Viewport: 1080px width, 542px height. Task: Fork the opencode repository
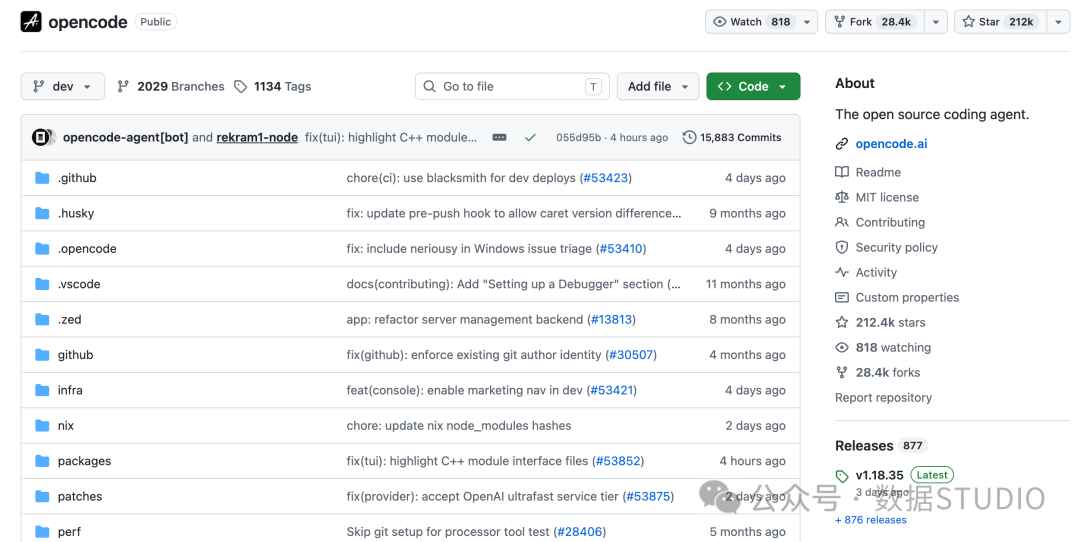click(x=875, y=22)
